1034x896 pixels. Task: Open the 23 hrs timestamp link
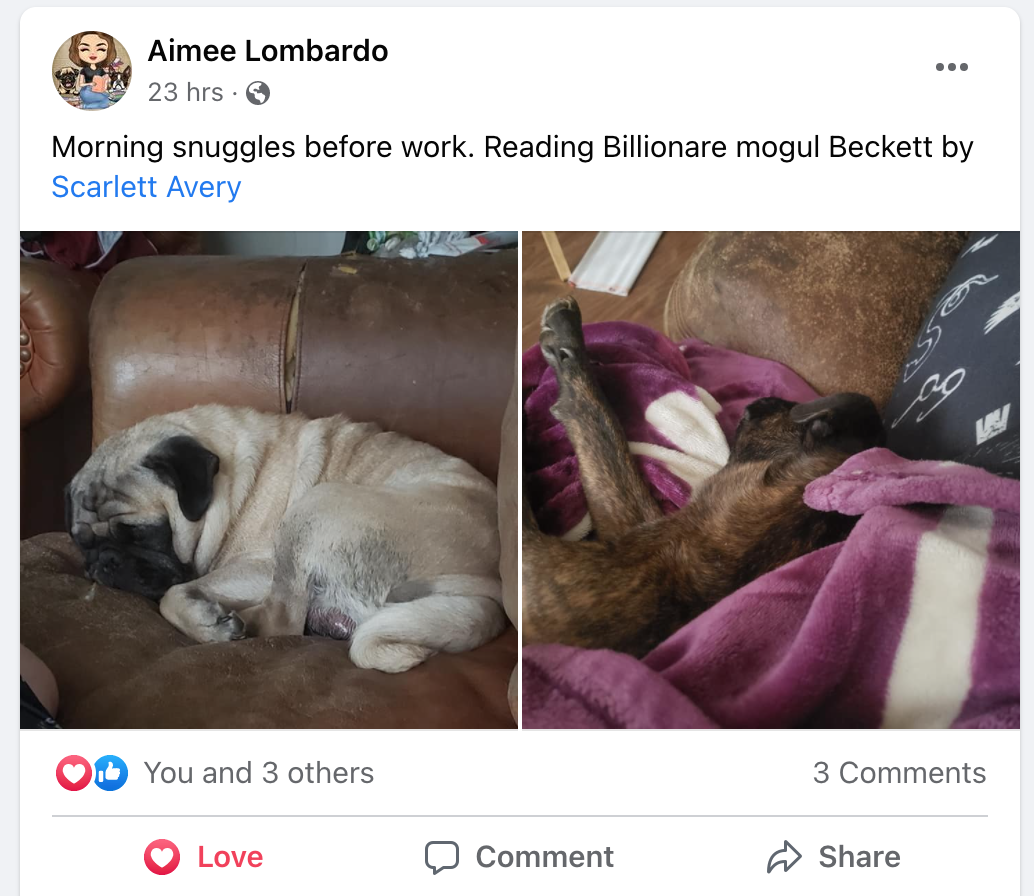click(x=185, y=92)
